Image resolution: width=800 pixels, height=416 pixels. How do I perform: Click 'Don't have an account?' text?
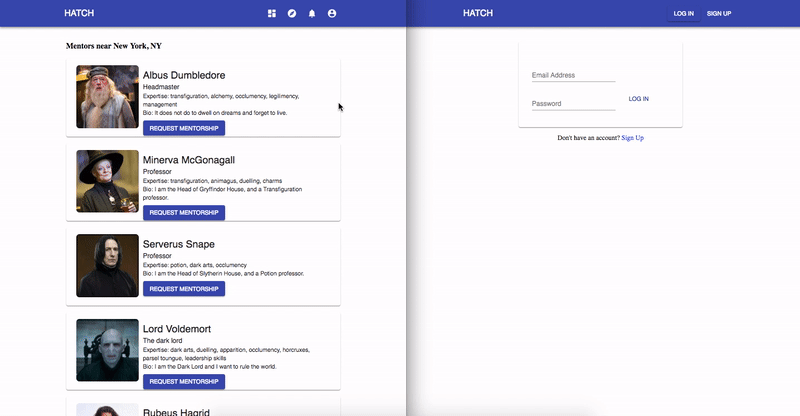click(x=589, y=138)
